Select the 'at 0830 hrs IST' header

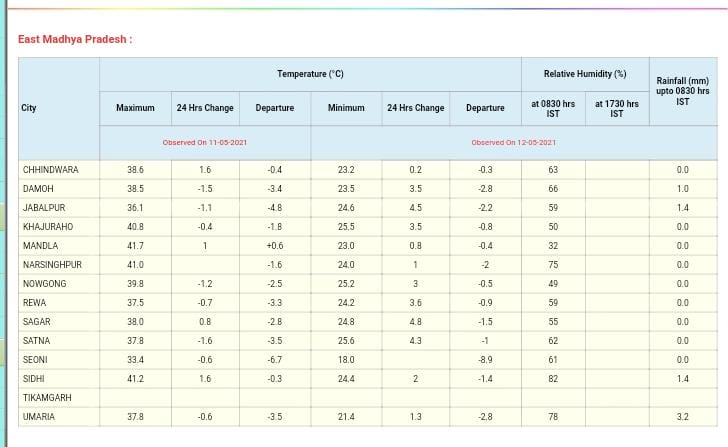552,108
